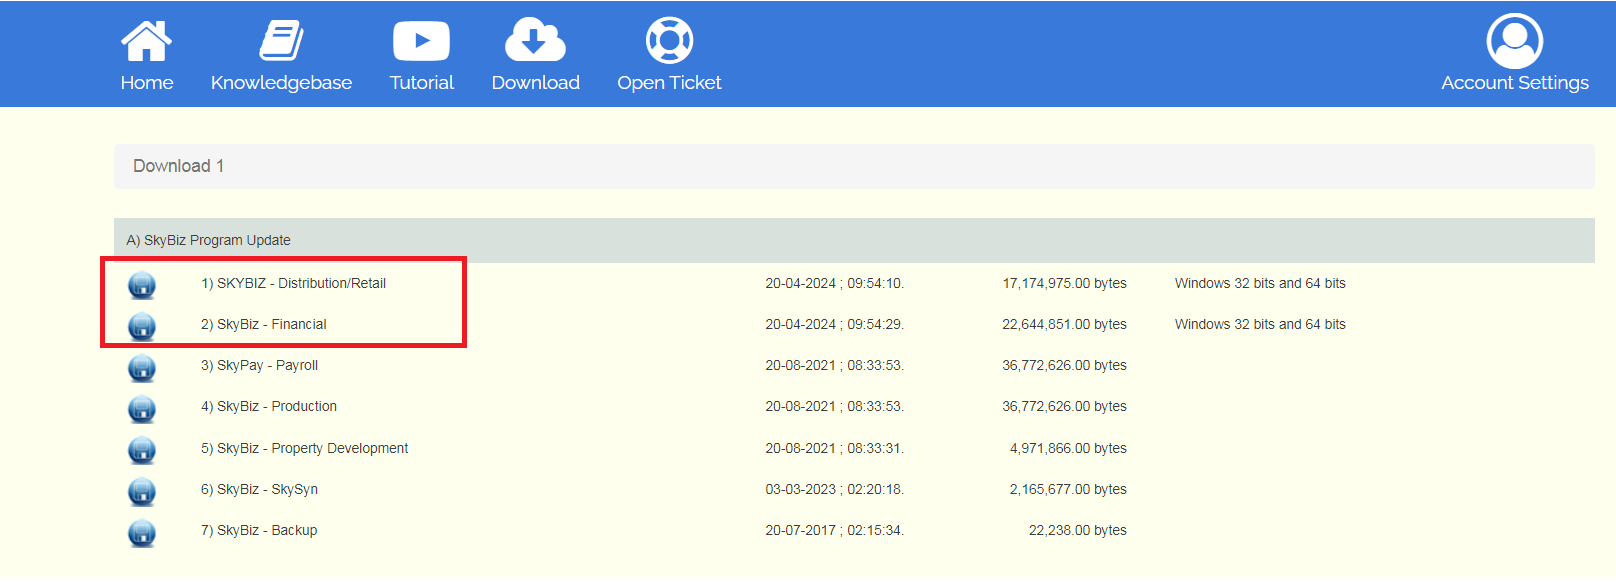Click the disk icon beside SkyBiz SkySyn
1616x586 pixels.
tap(142, 491)
